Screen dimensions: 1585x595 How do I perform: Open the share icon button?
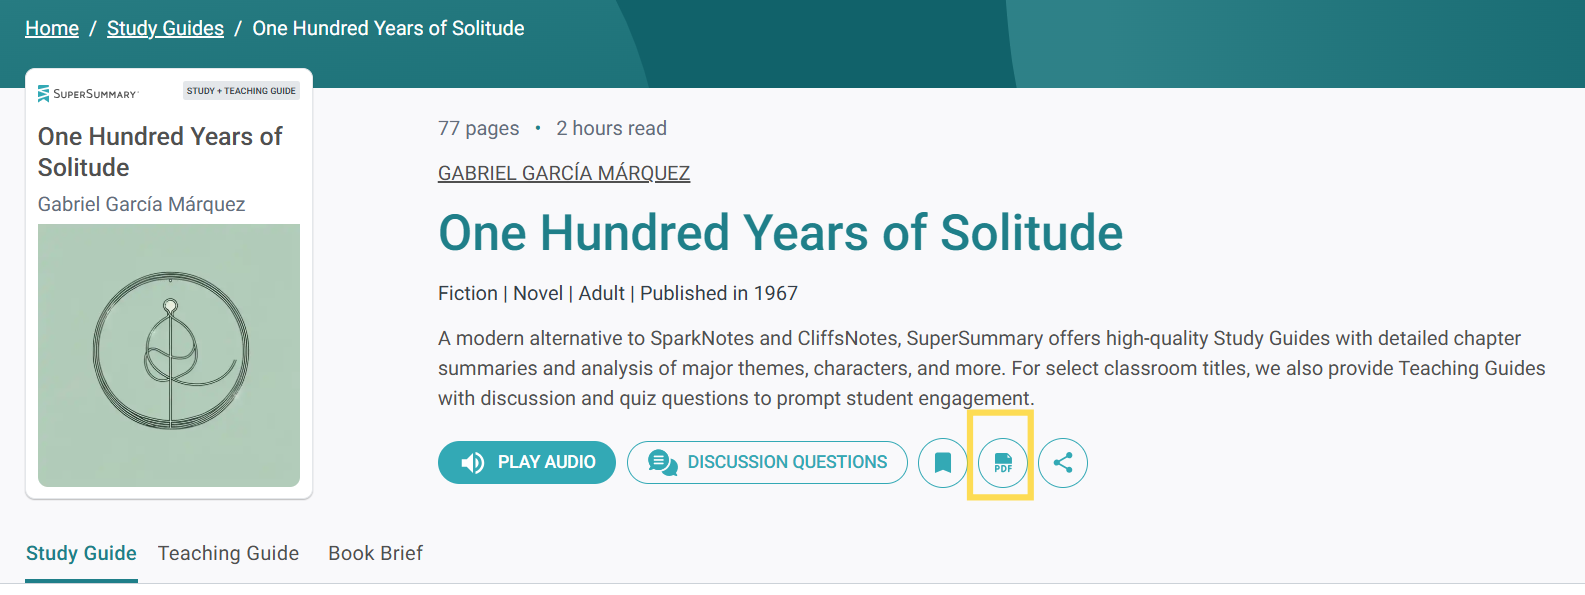coord(1063,463)
